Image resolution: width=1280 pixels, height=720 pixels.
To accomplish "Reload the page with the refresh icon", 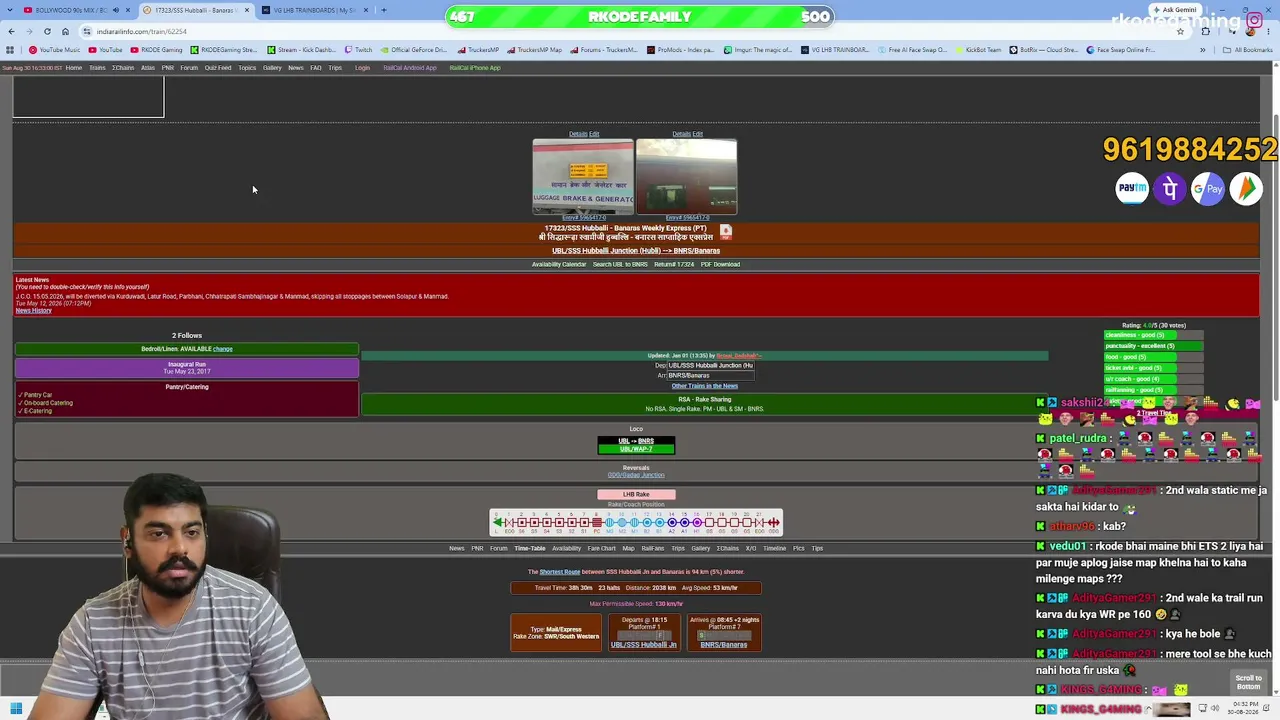I will 47,31.
